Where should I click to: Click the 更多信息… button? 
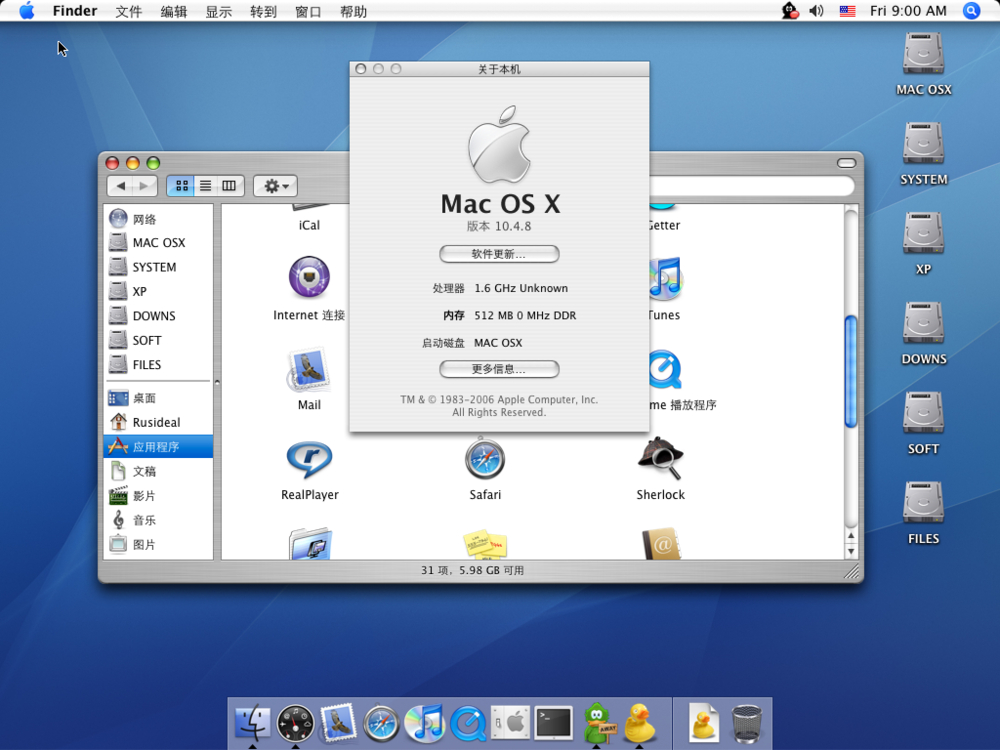click(499, 369)
